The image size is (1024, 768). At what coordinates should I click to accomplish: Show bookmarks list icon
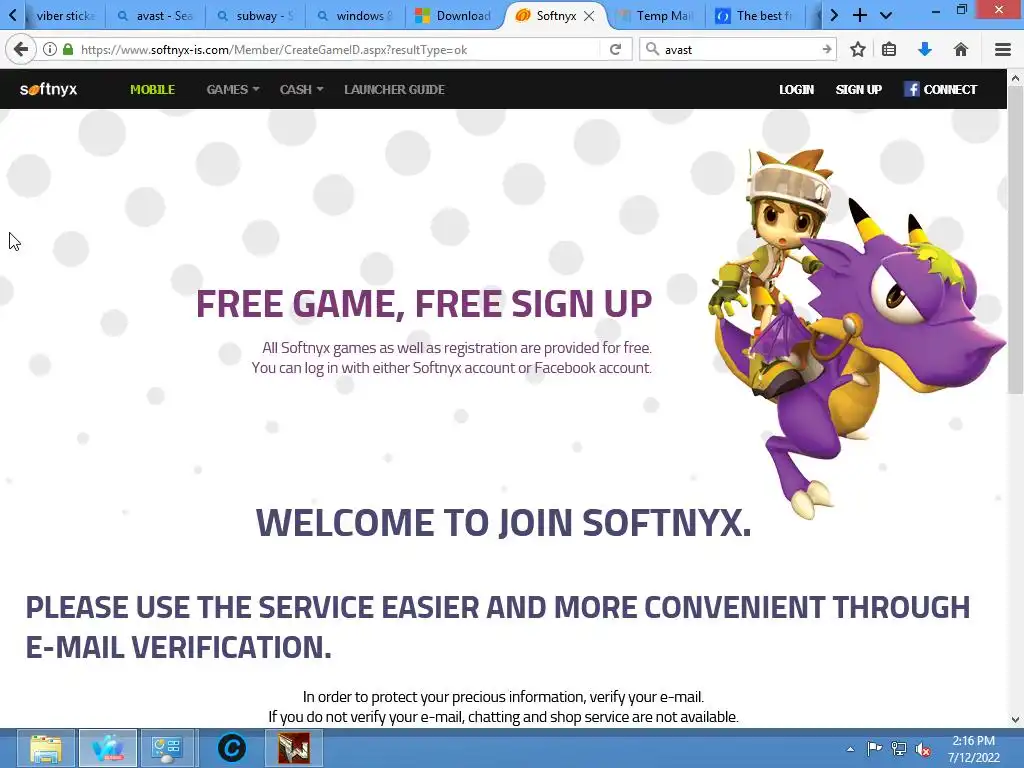(889, 50)
